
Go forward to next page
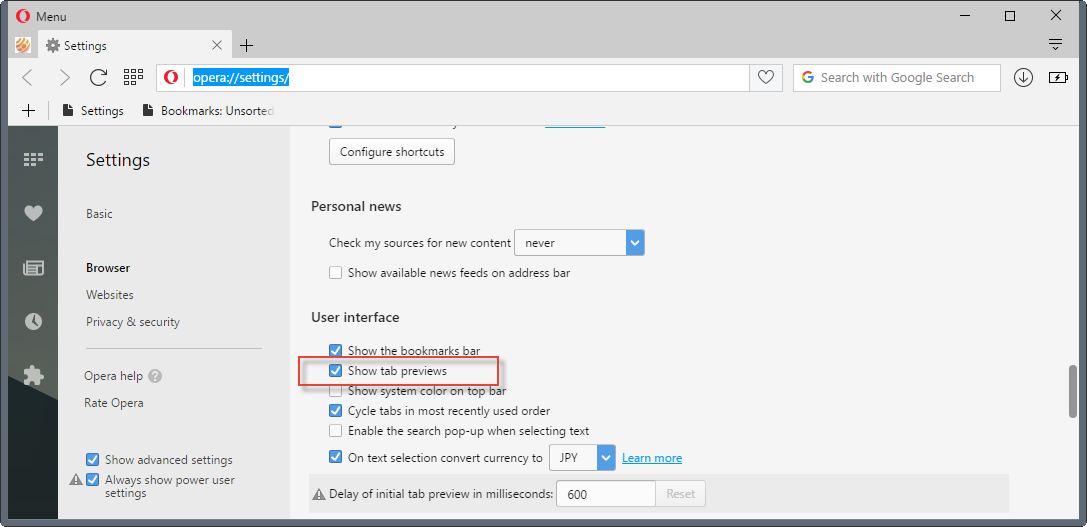point(64,78)
